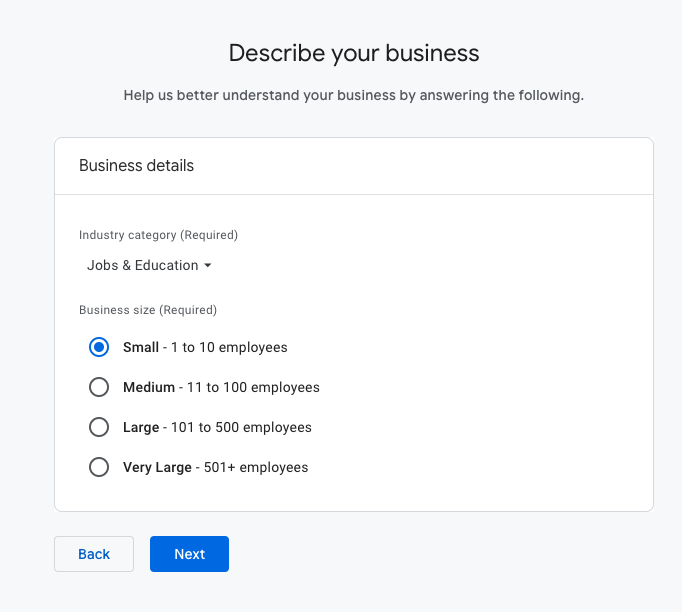Pick the Very Large radio button circle

click(99, 467)
